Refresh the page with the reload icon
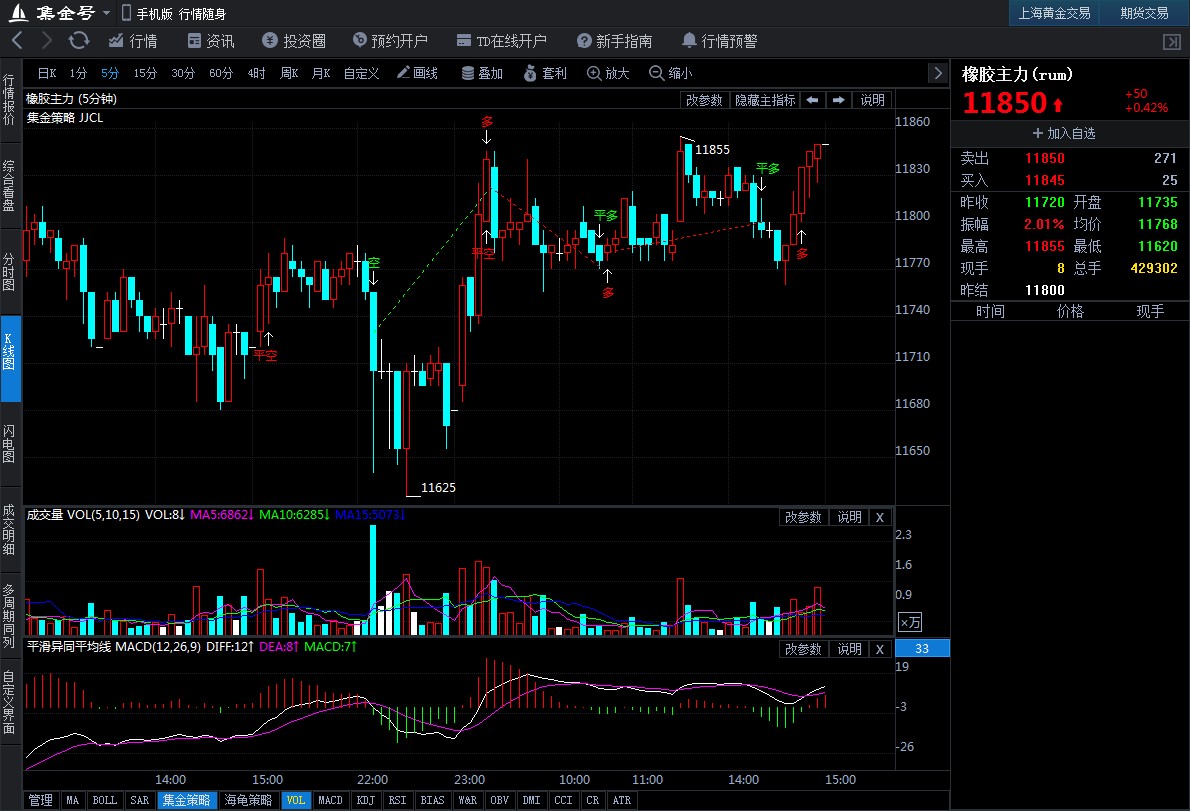1190x811 pixels. click(x=79, y=40)
